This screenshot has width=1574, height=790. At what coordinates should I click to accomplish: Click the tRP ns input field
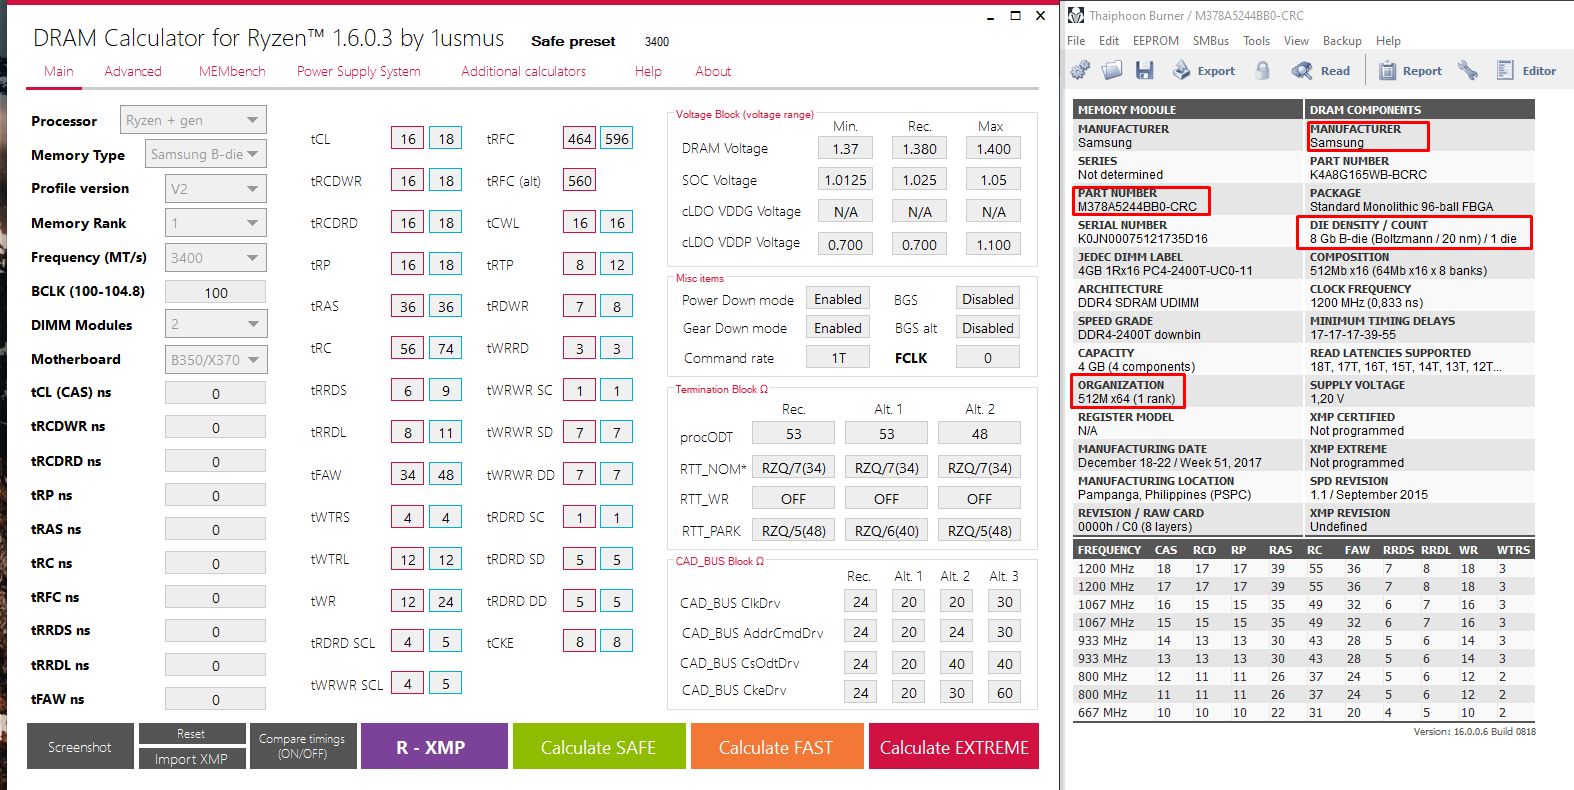(x=216, y=495)
